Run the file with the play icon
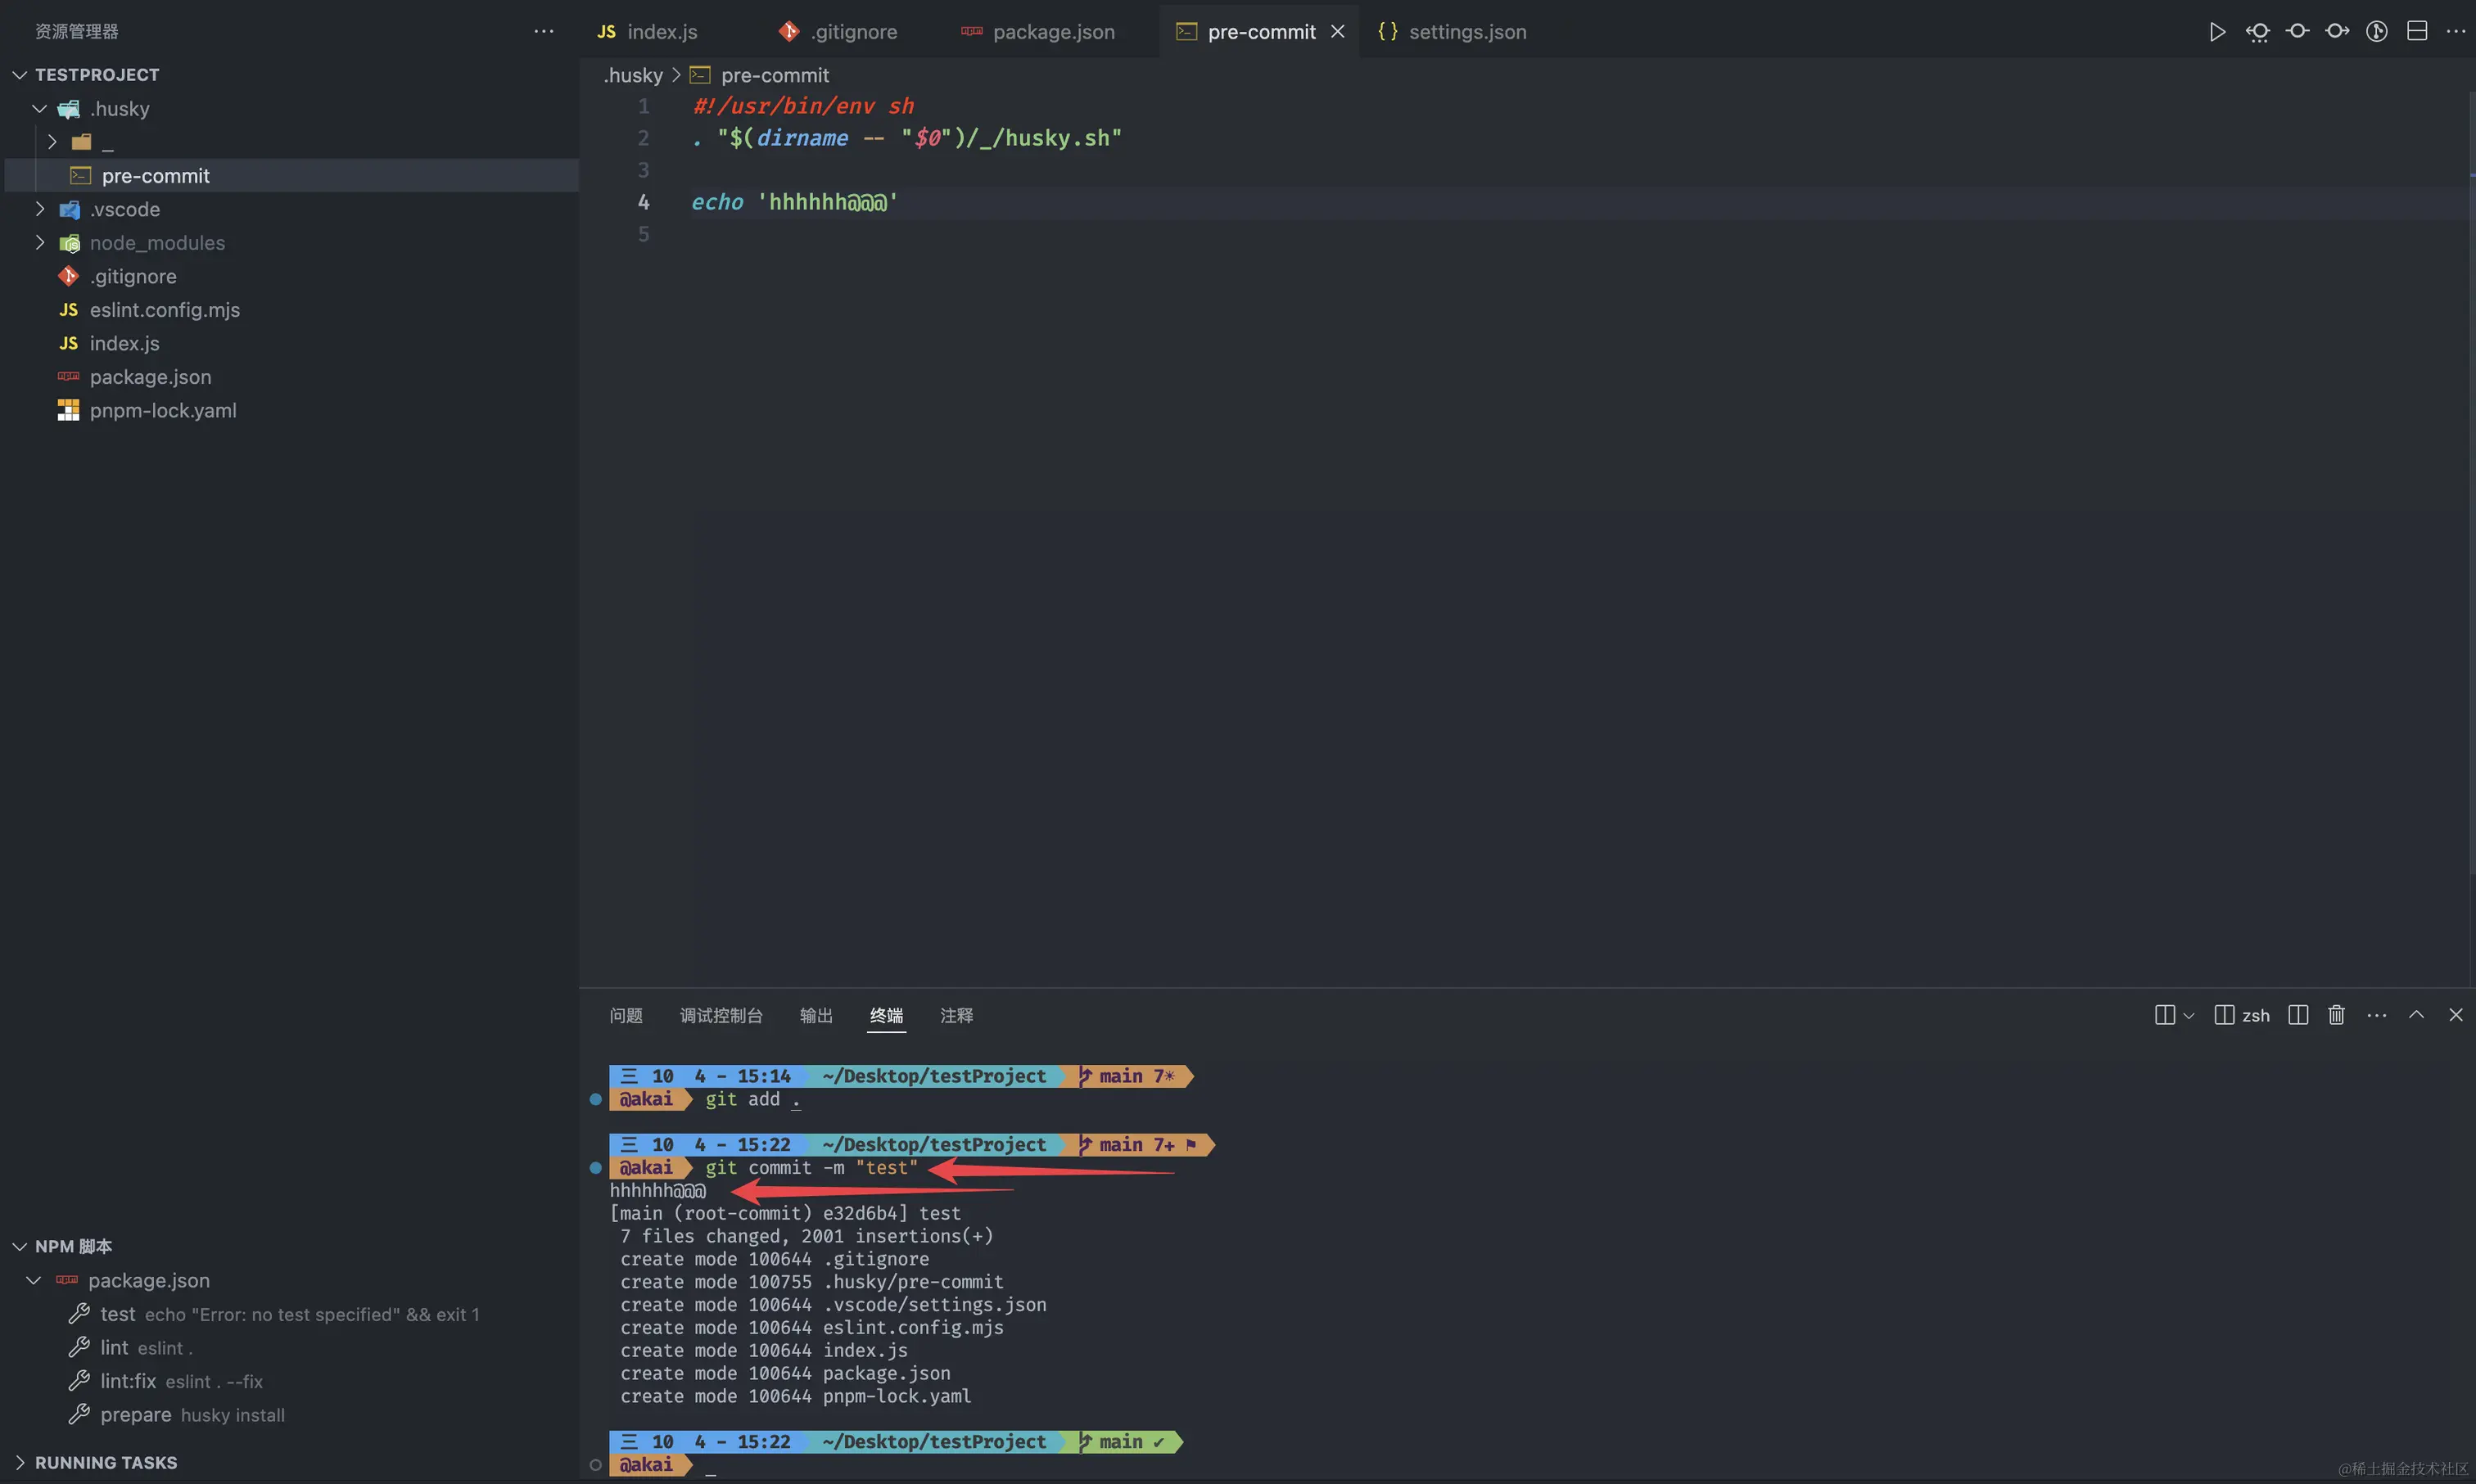The height and width of the screenshot is (1484, 2476). [x=2217, y=31]
